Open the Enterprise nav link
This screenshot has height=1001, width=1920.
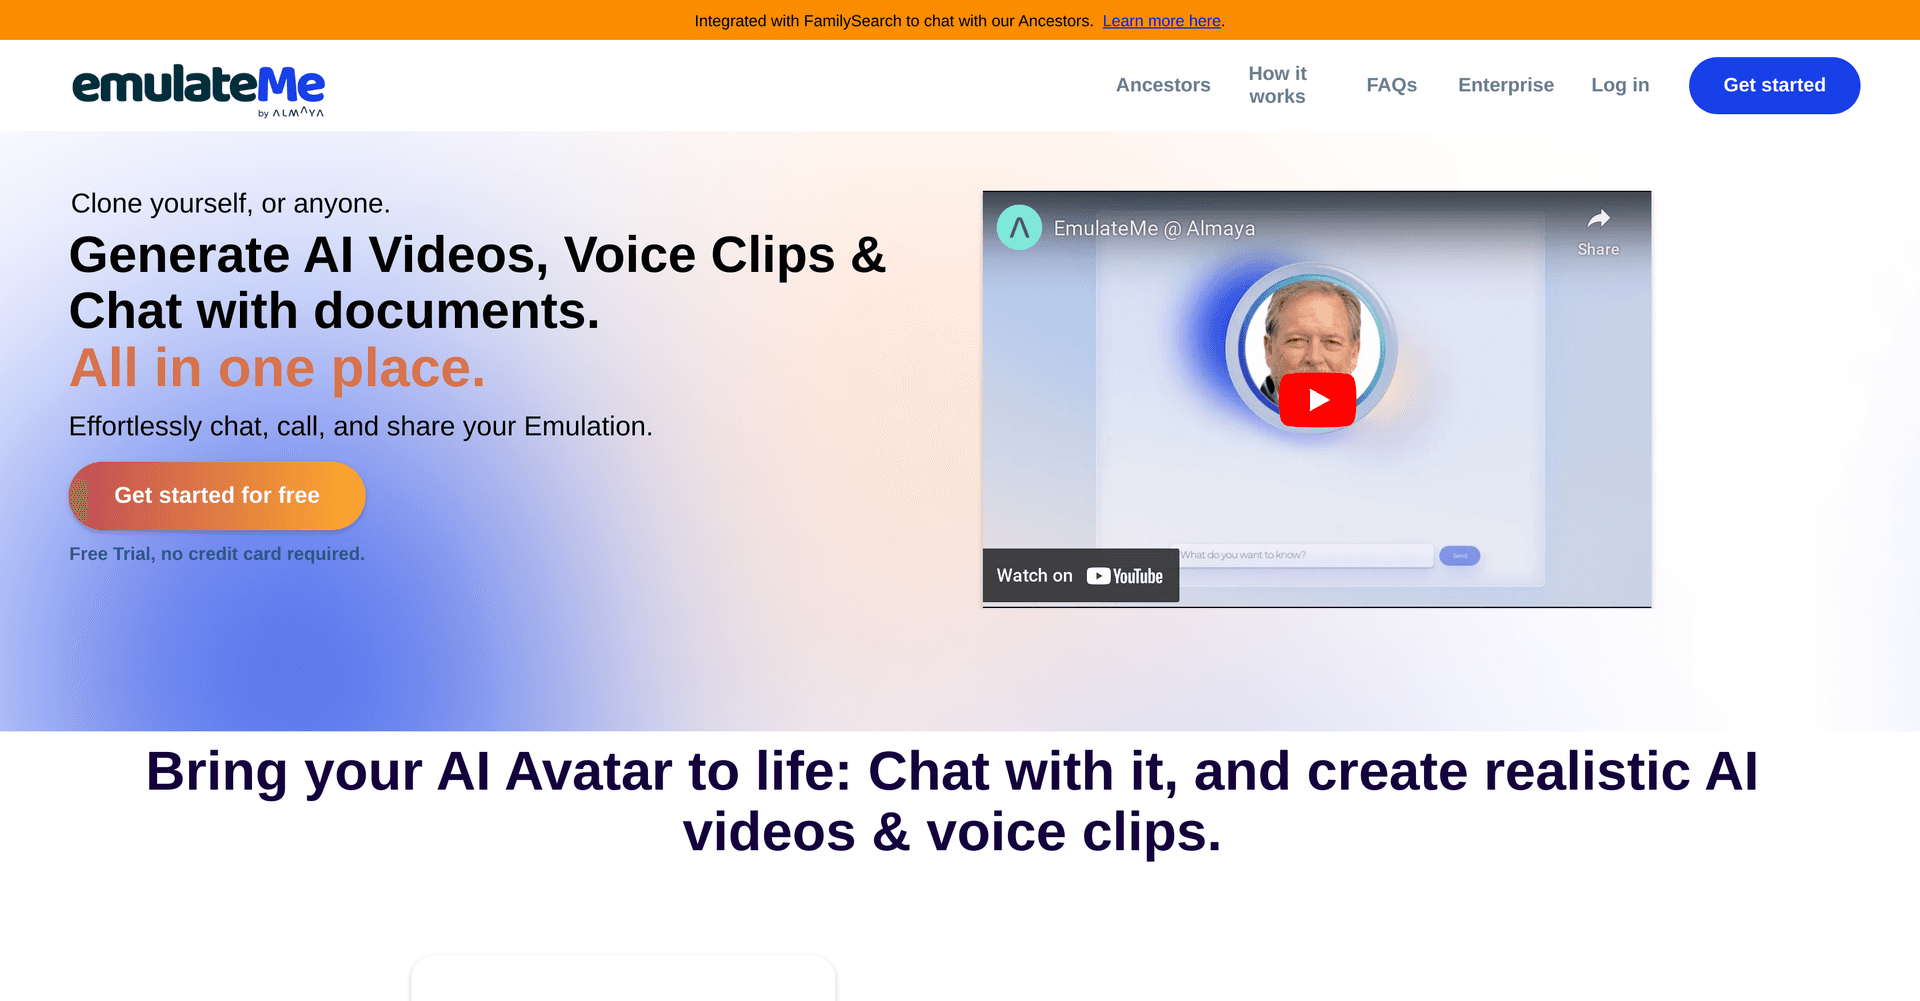point(1505,85)
